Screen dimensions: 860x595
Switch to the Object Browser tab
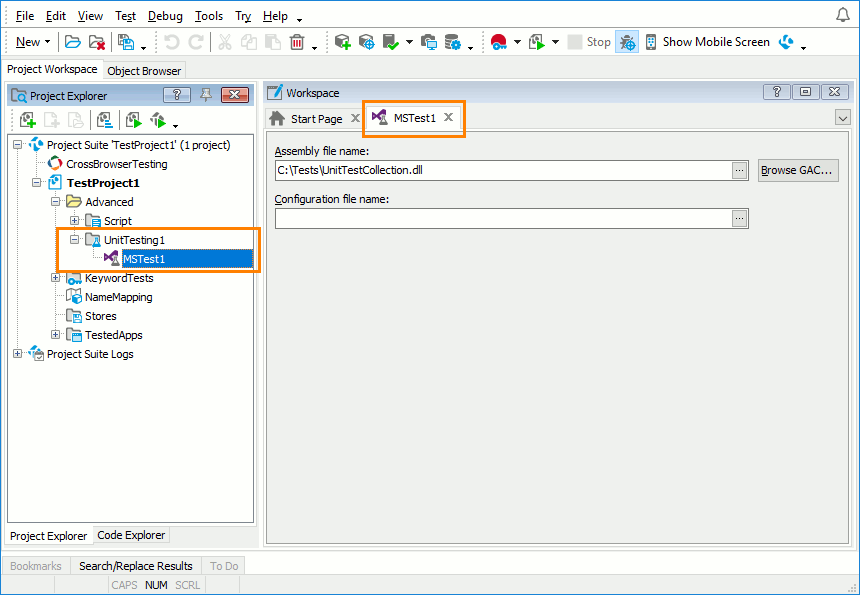click(x=144, y=71)
